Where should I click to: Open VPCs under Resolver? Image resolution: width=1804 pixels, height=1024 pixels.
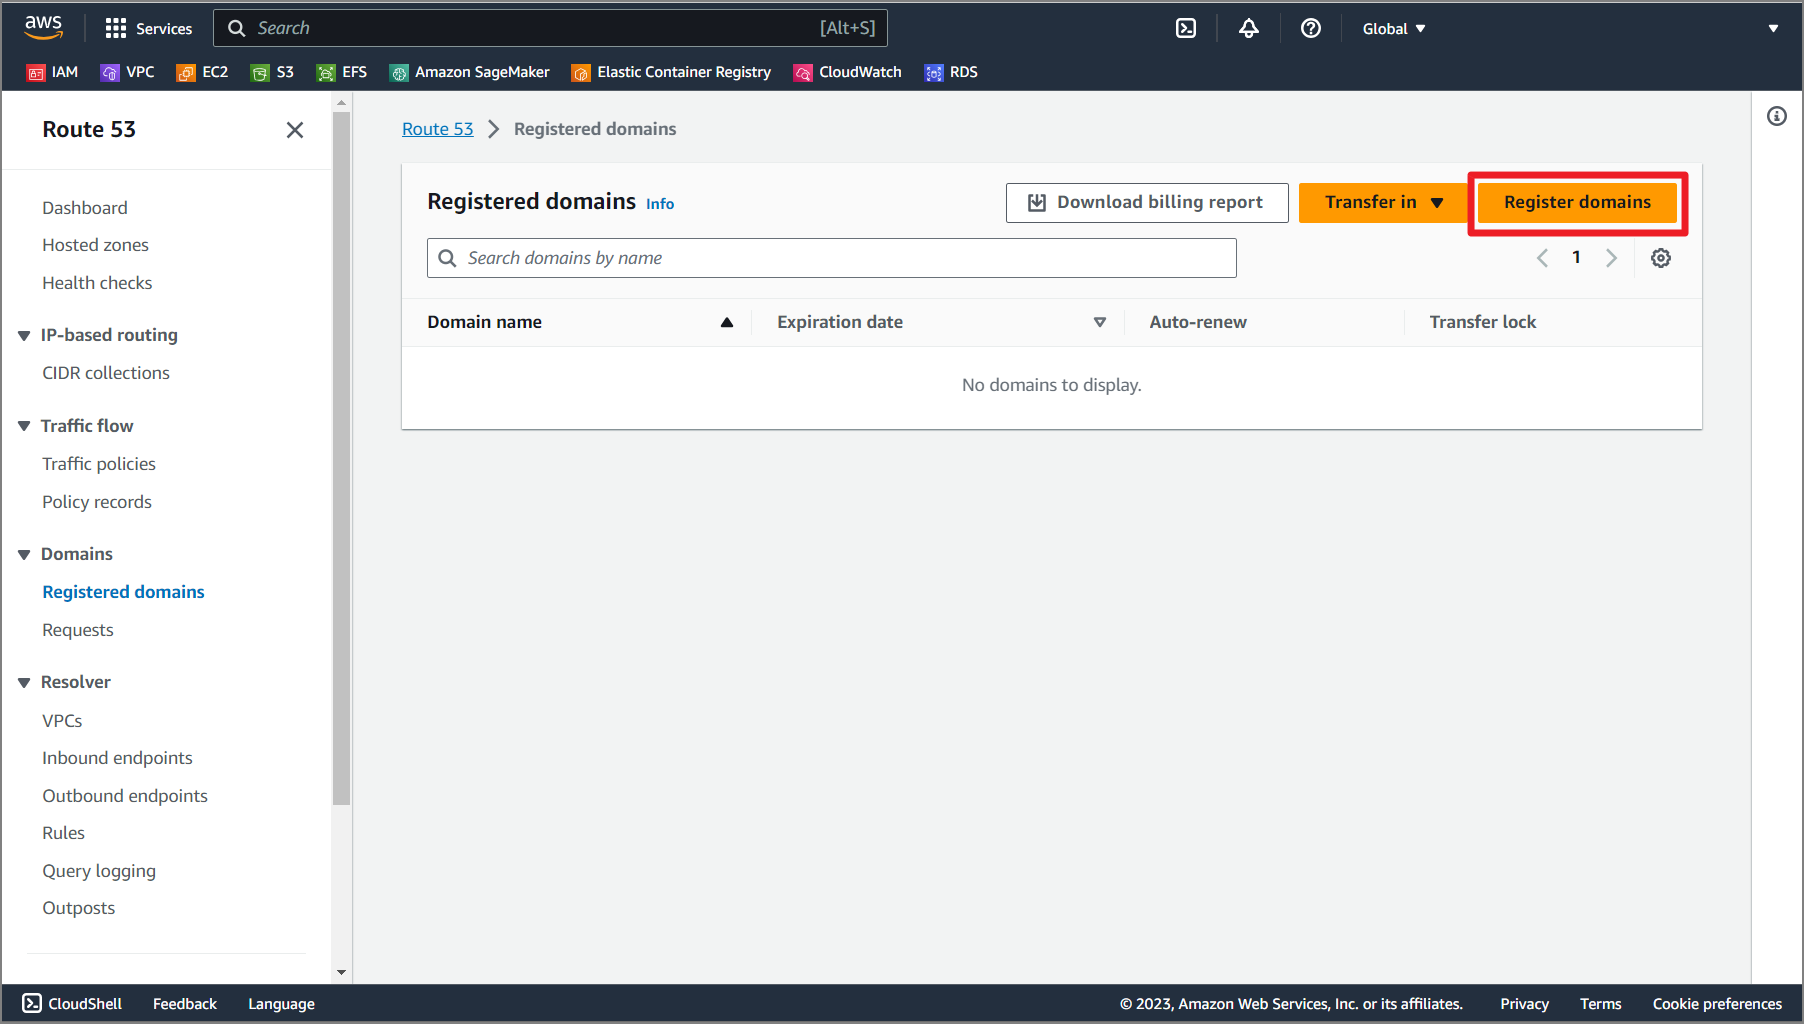pos(62,721)
